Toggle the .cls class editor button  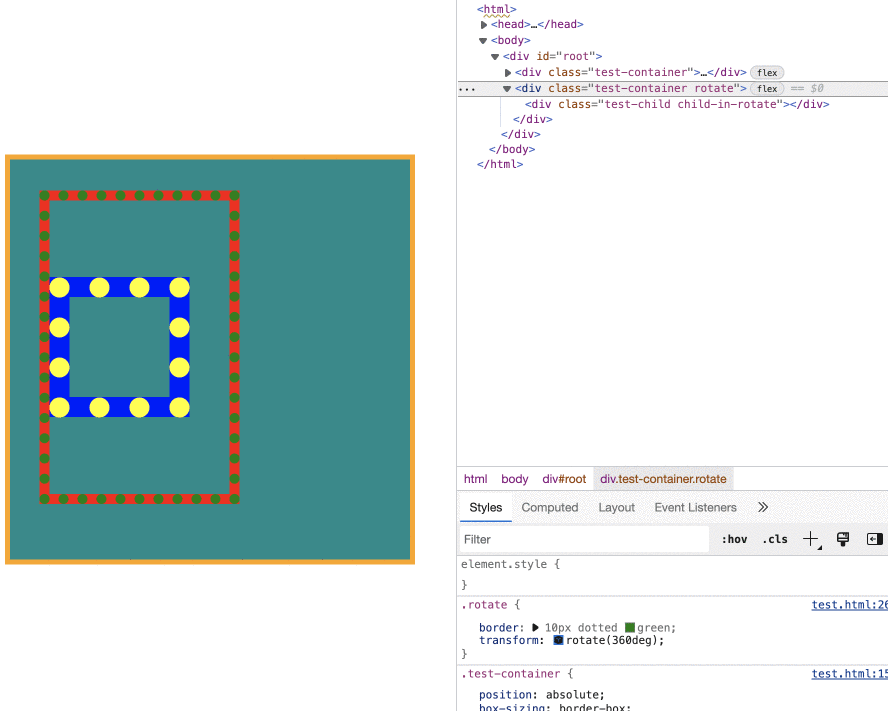point(775,539)
